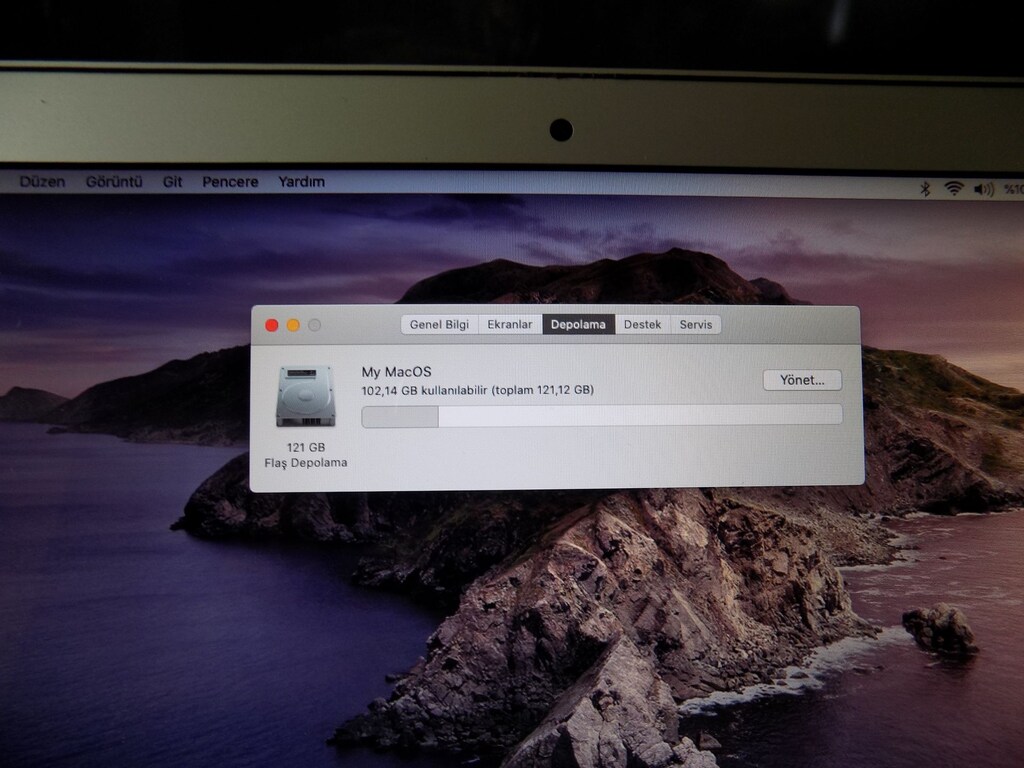Click the Bluetooth icon in menu bar
This screenshot has width=1024, height=768.
coord(925,189)
